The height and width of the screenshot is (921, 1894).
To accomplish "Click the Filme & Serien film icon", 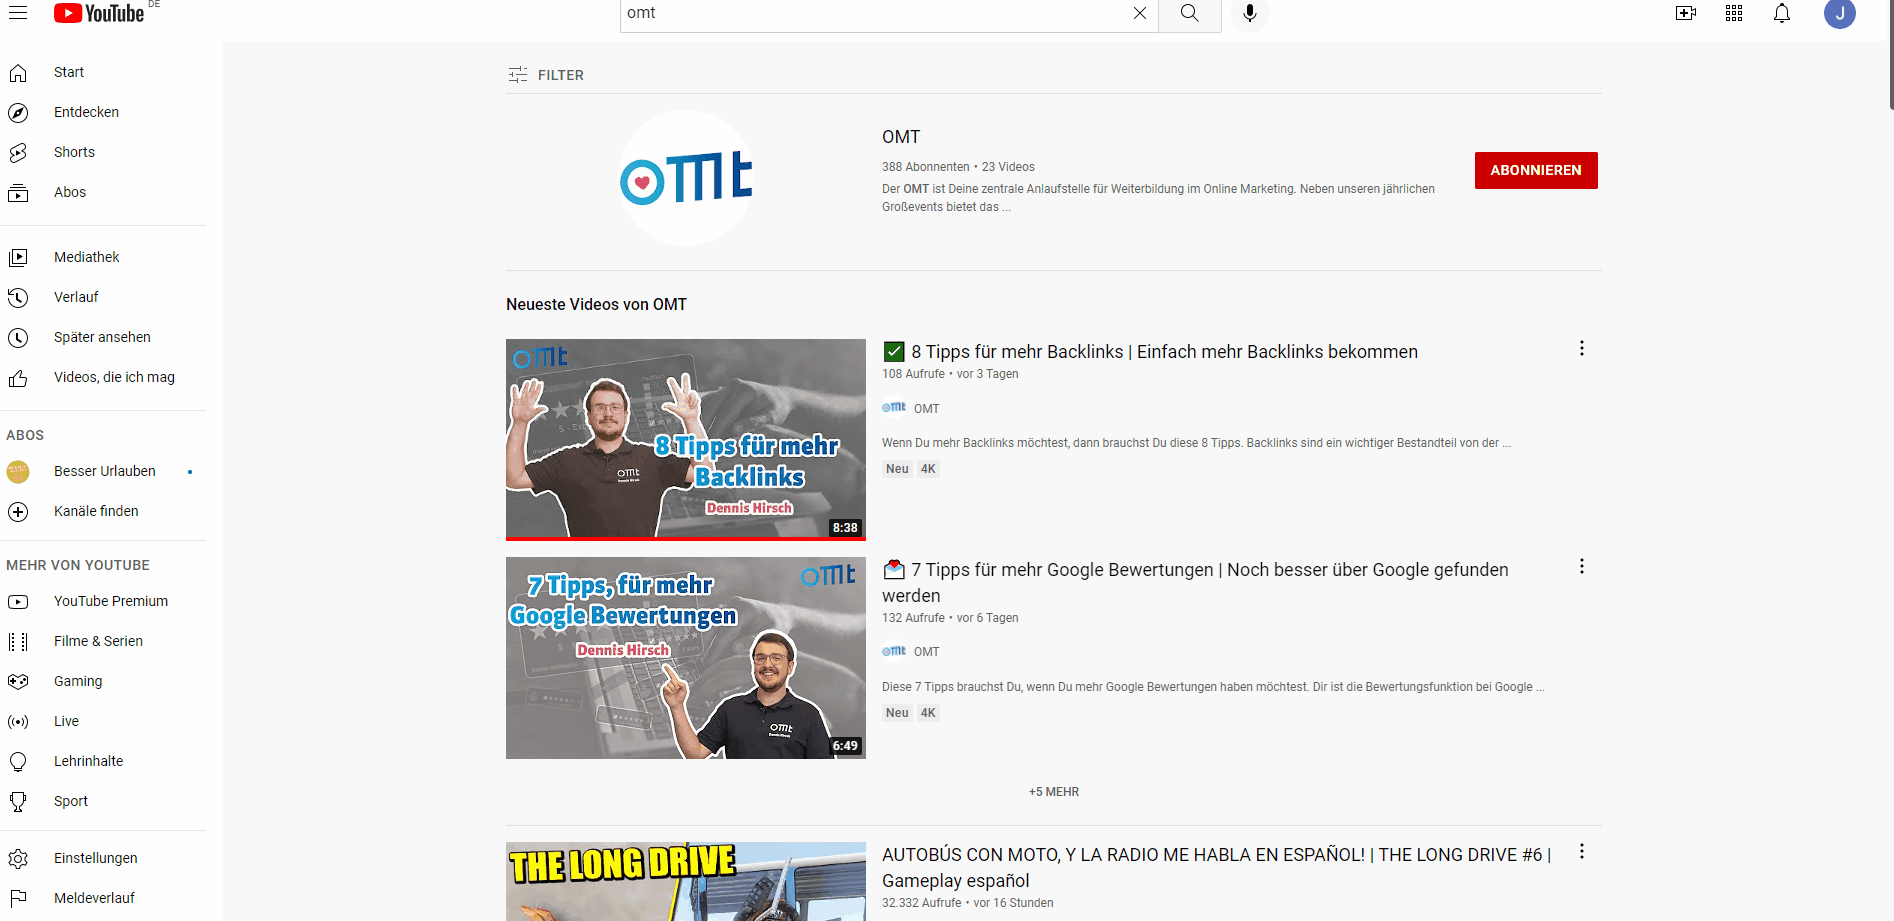I will click(18, 642).
